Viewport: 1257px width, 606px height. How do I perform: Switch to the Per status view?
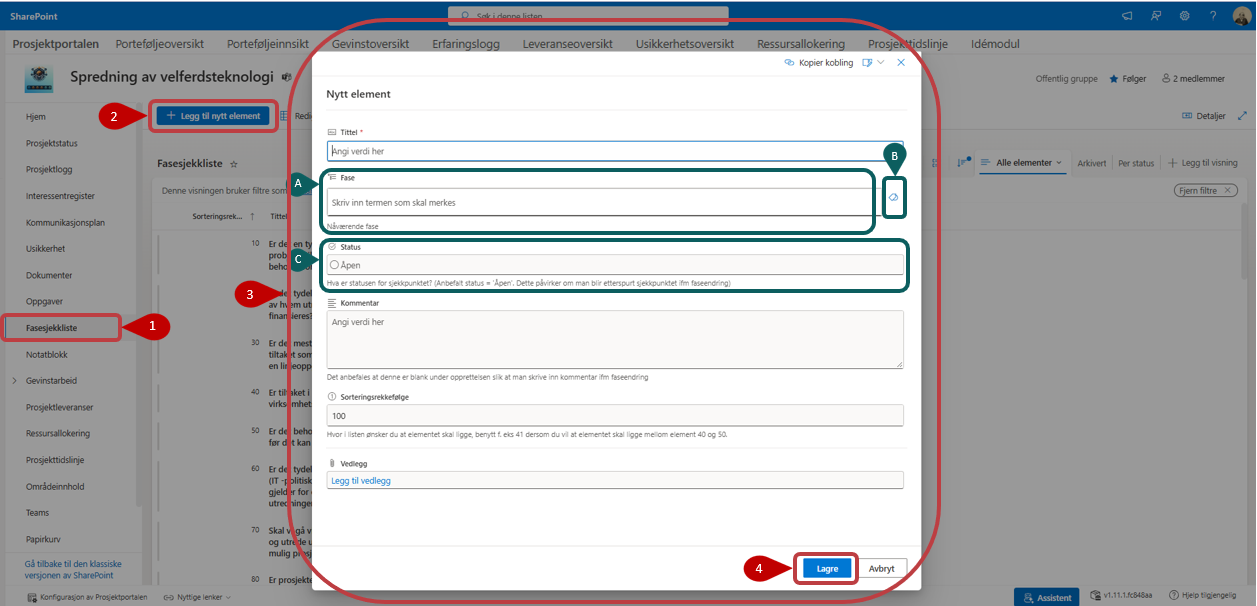click(x=1135, y=163)
